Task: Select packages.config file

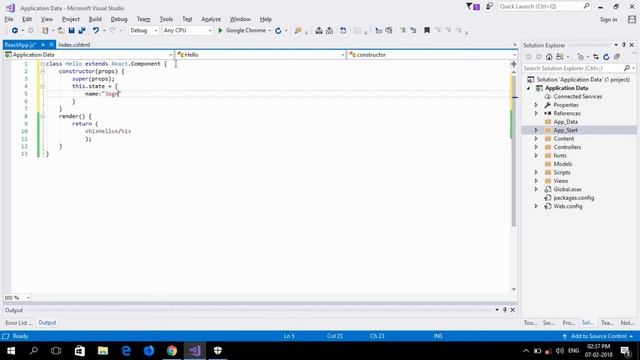Action: (x=573, y=198)
